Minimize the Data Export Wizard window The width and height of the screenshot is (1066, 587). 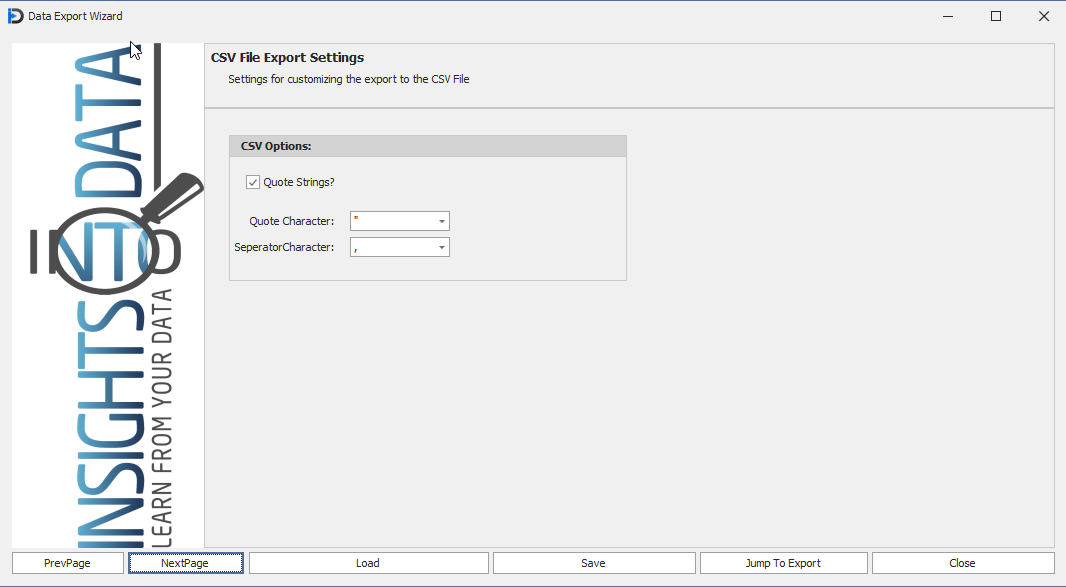pyautogui.click(x=948, y=16)
